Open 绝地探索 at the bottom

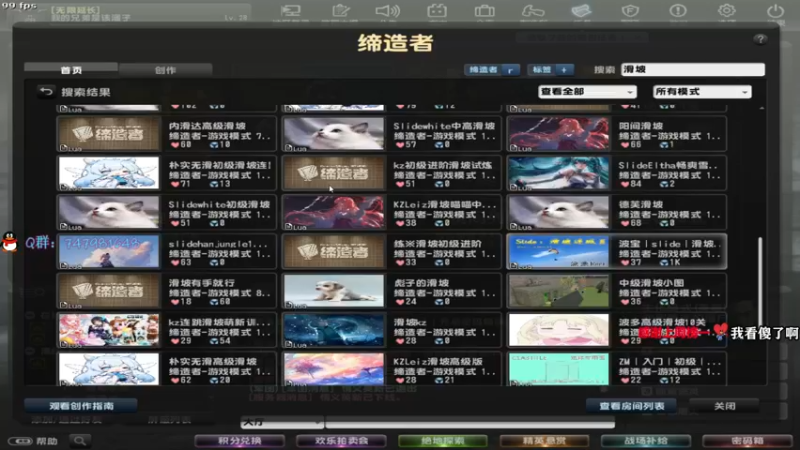(x=443, y=441)
